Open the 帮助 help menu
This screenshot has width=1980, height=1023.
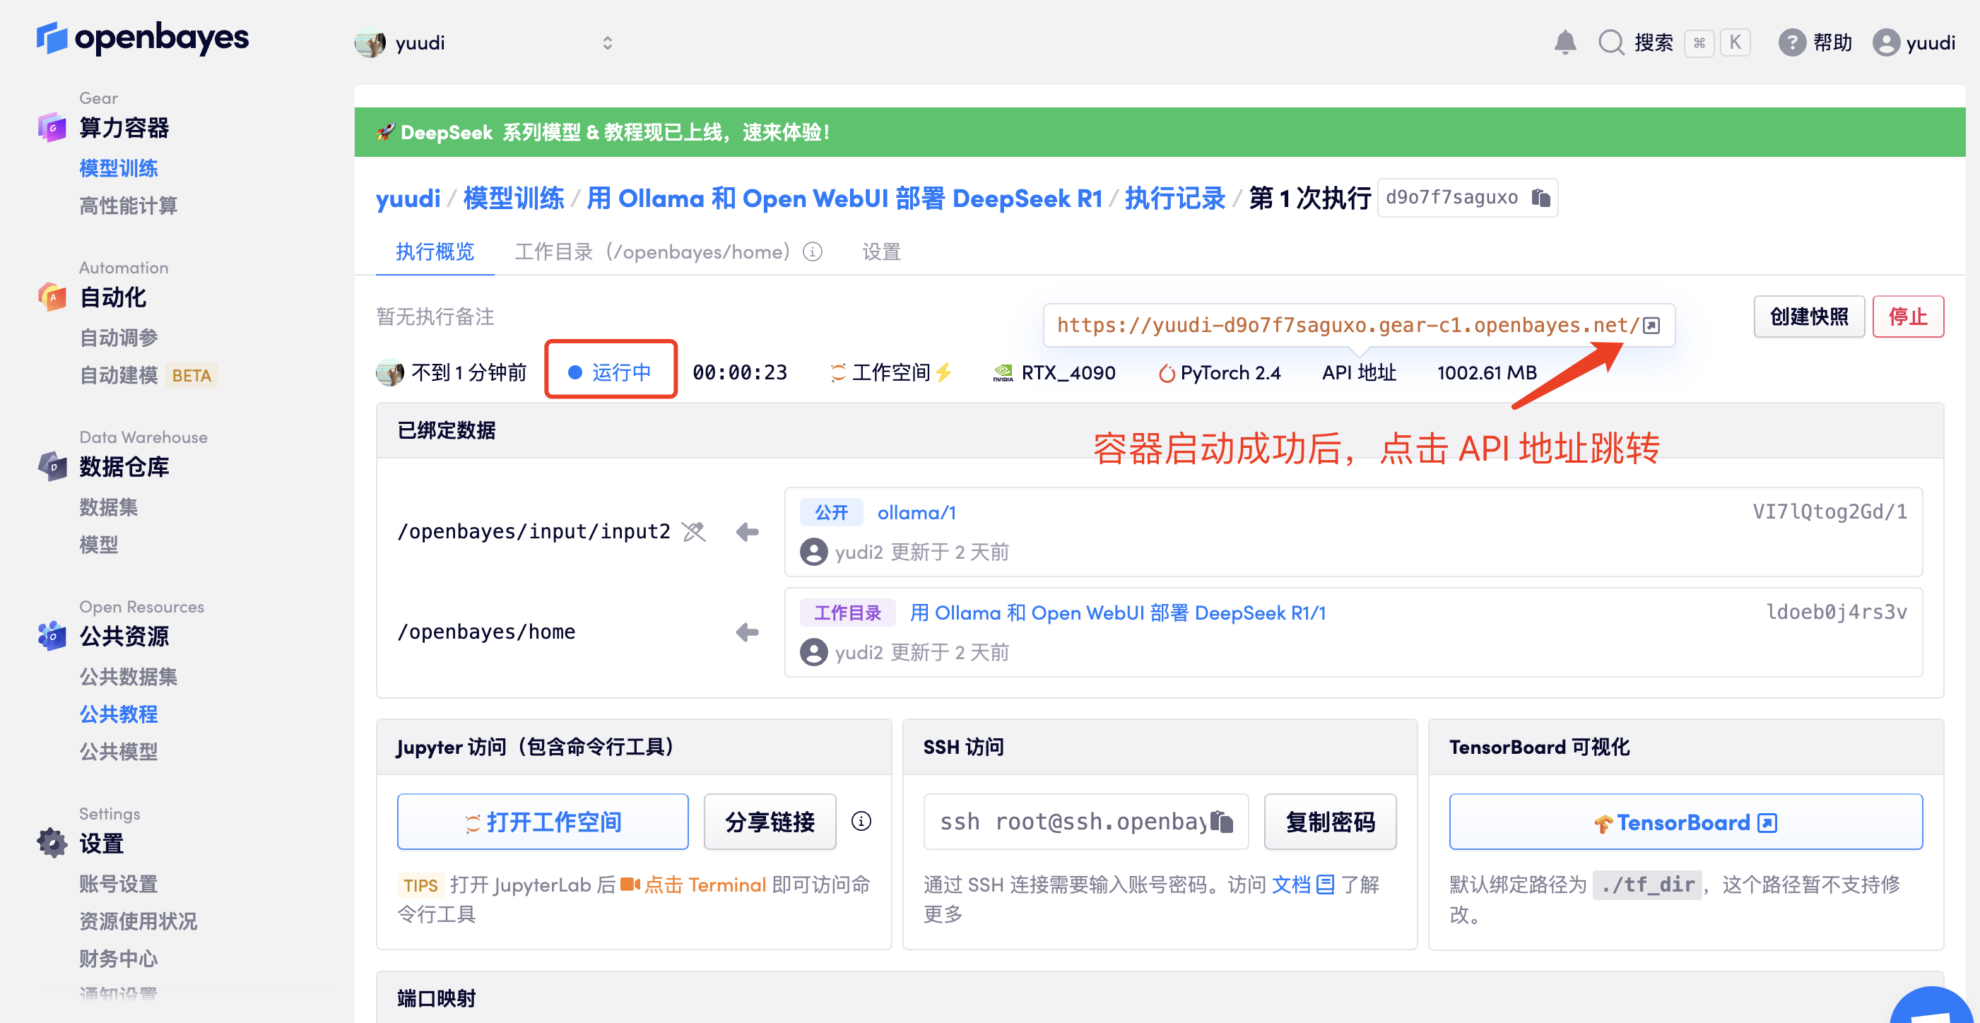[x=1815, y=42]
